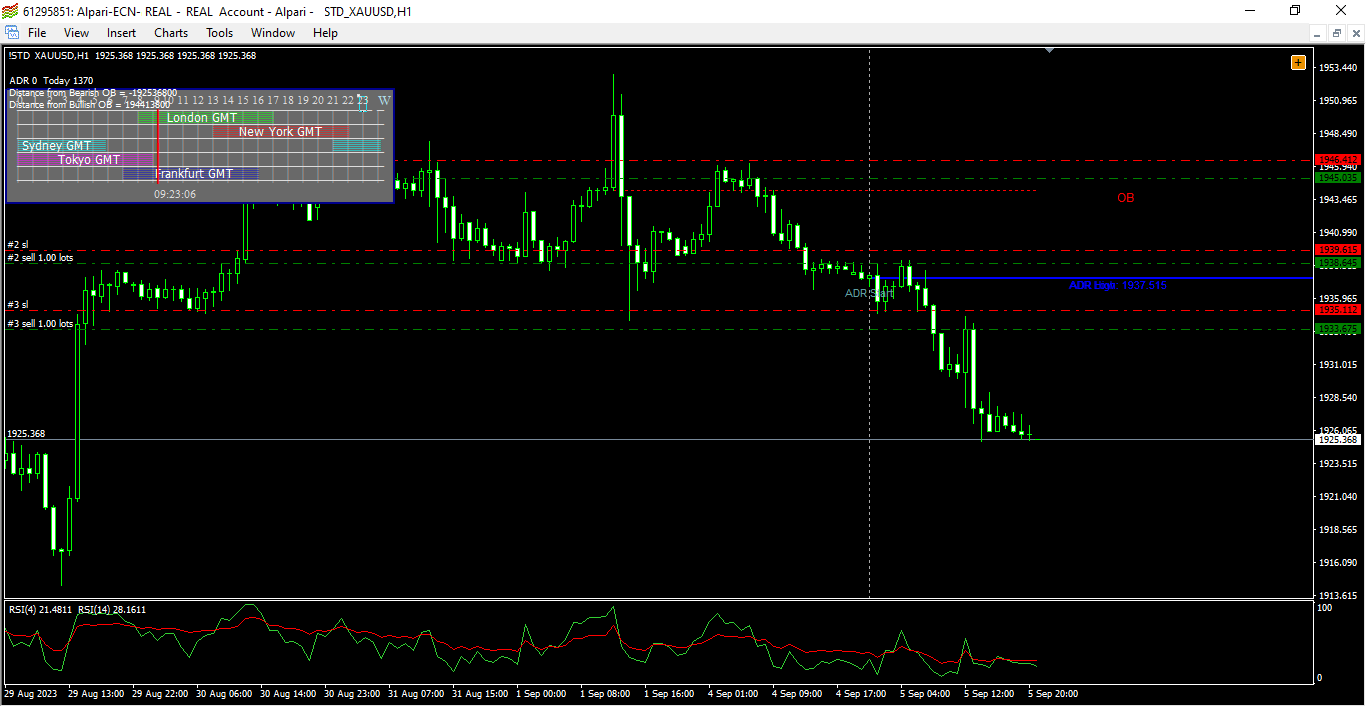The width and height of the screenshot is (1366, 706).
Task: Click the 1953.440 price scale value
Action: click(x=1338, y=67)
